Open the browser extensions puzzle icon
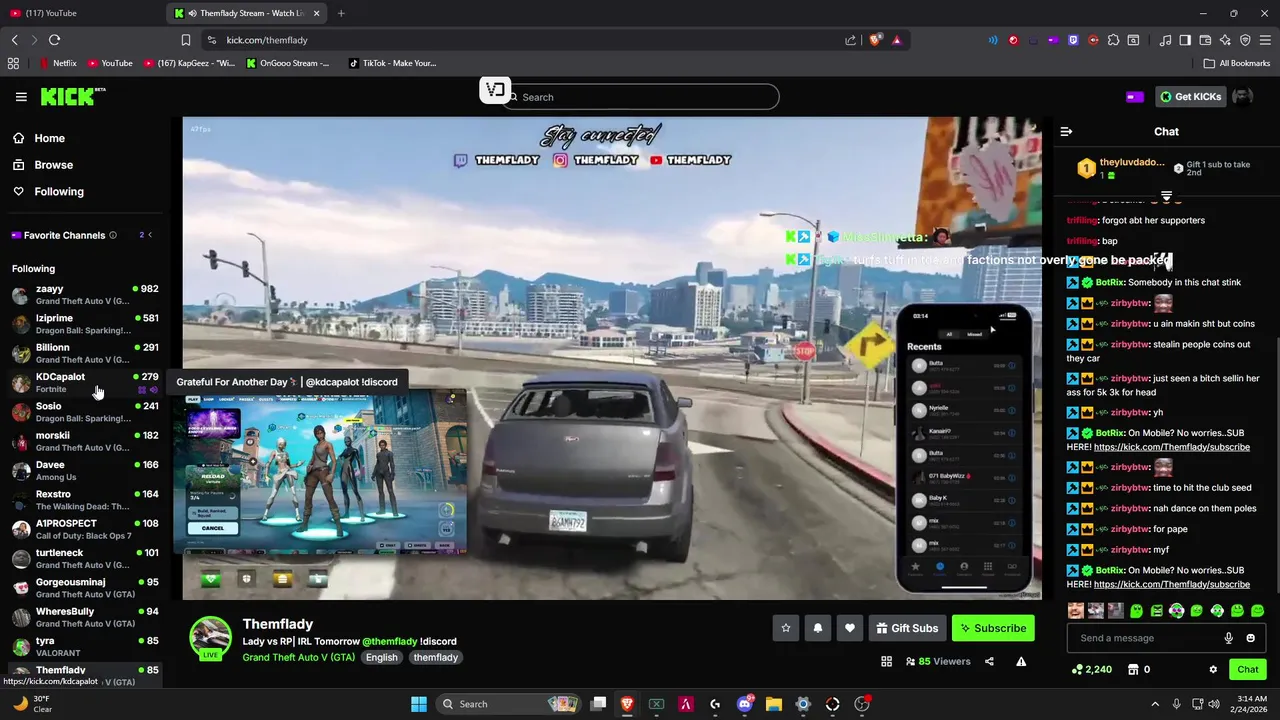Image resolution: width=1280 pixels, height=720 pixels. pos(1113,40)
